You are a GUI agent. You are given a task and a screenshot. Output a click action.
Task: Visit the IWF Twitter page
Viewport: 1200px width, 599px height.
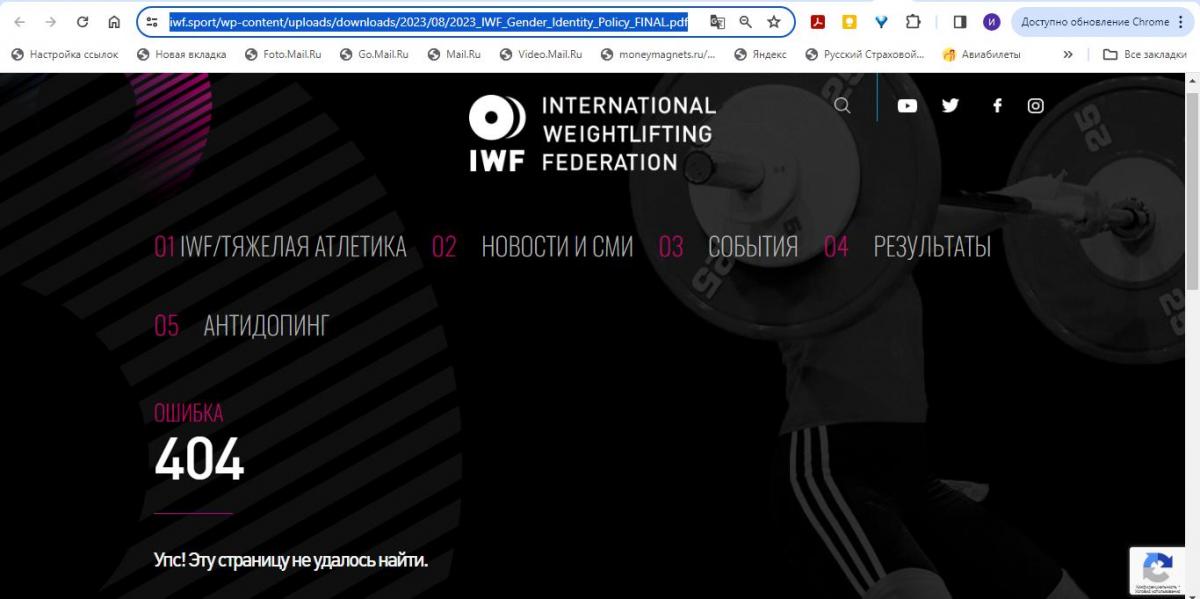click(950, 105)
